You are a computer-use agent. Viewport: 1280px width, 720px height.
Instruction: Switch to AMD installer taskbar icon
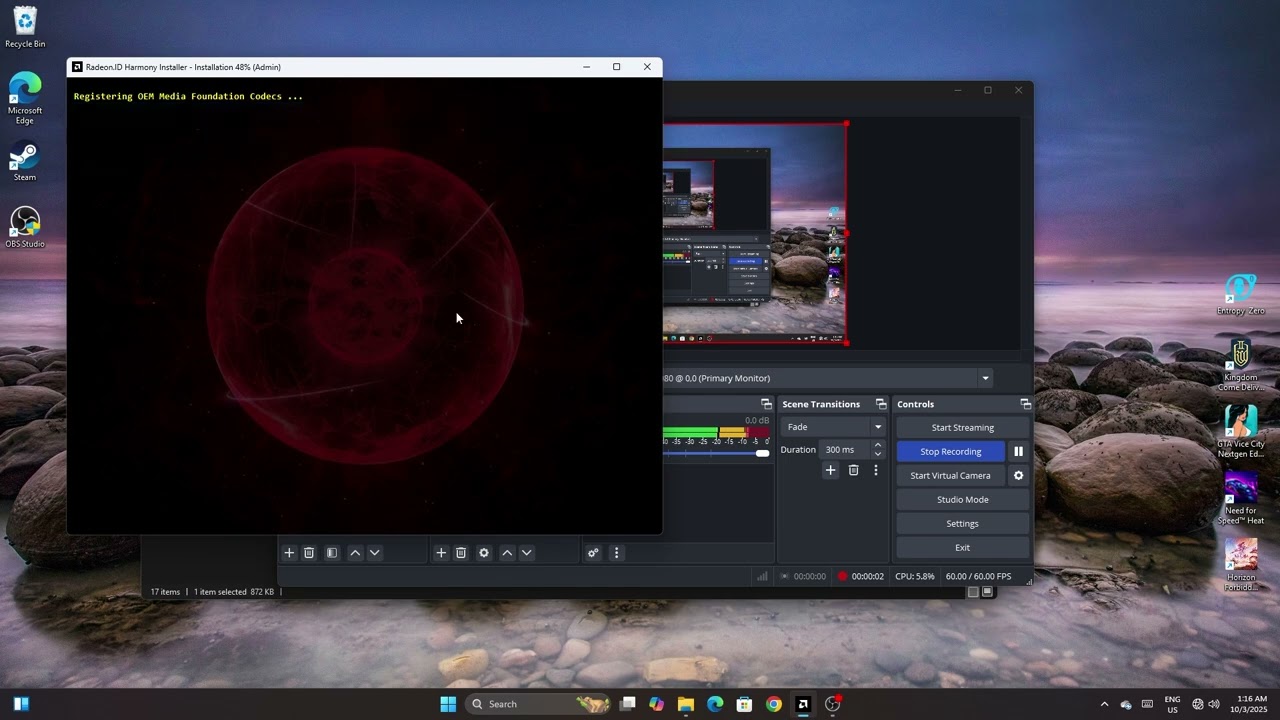tap(803, 704)
